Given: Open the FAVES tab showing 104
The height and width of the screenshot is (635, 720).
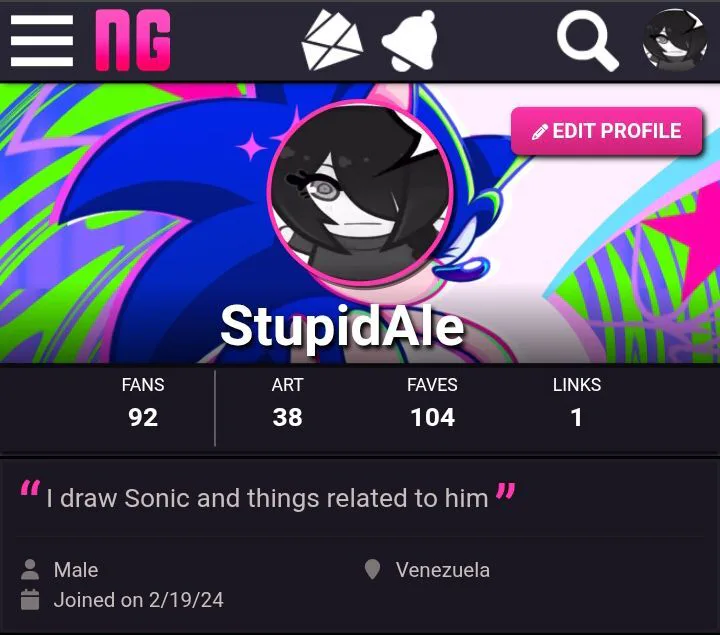Looking at the screenshot, I should pos(432,403).
